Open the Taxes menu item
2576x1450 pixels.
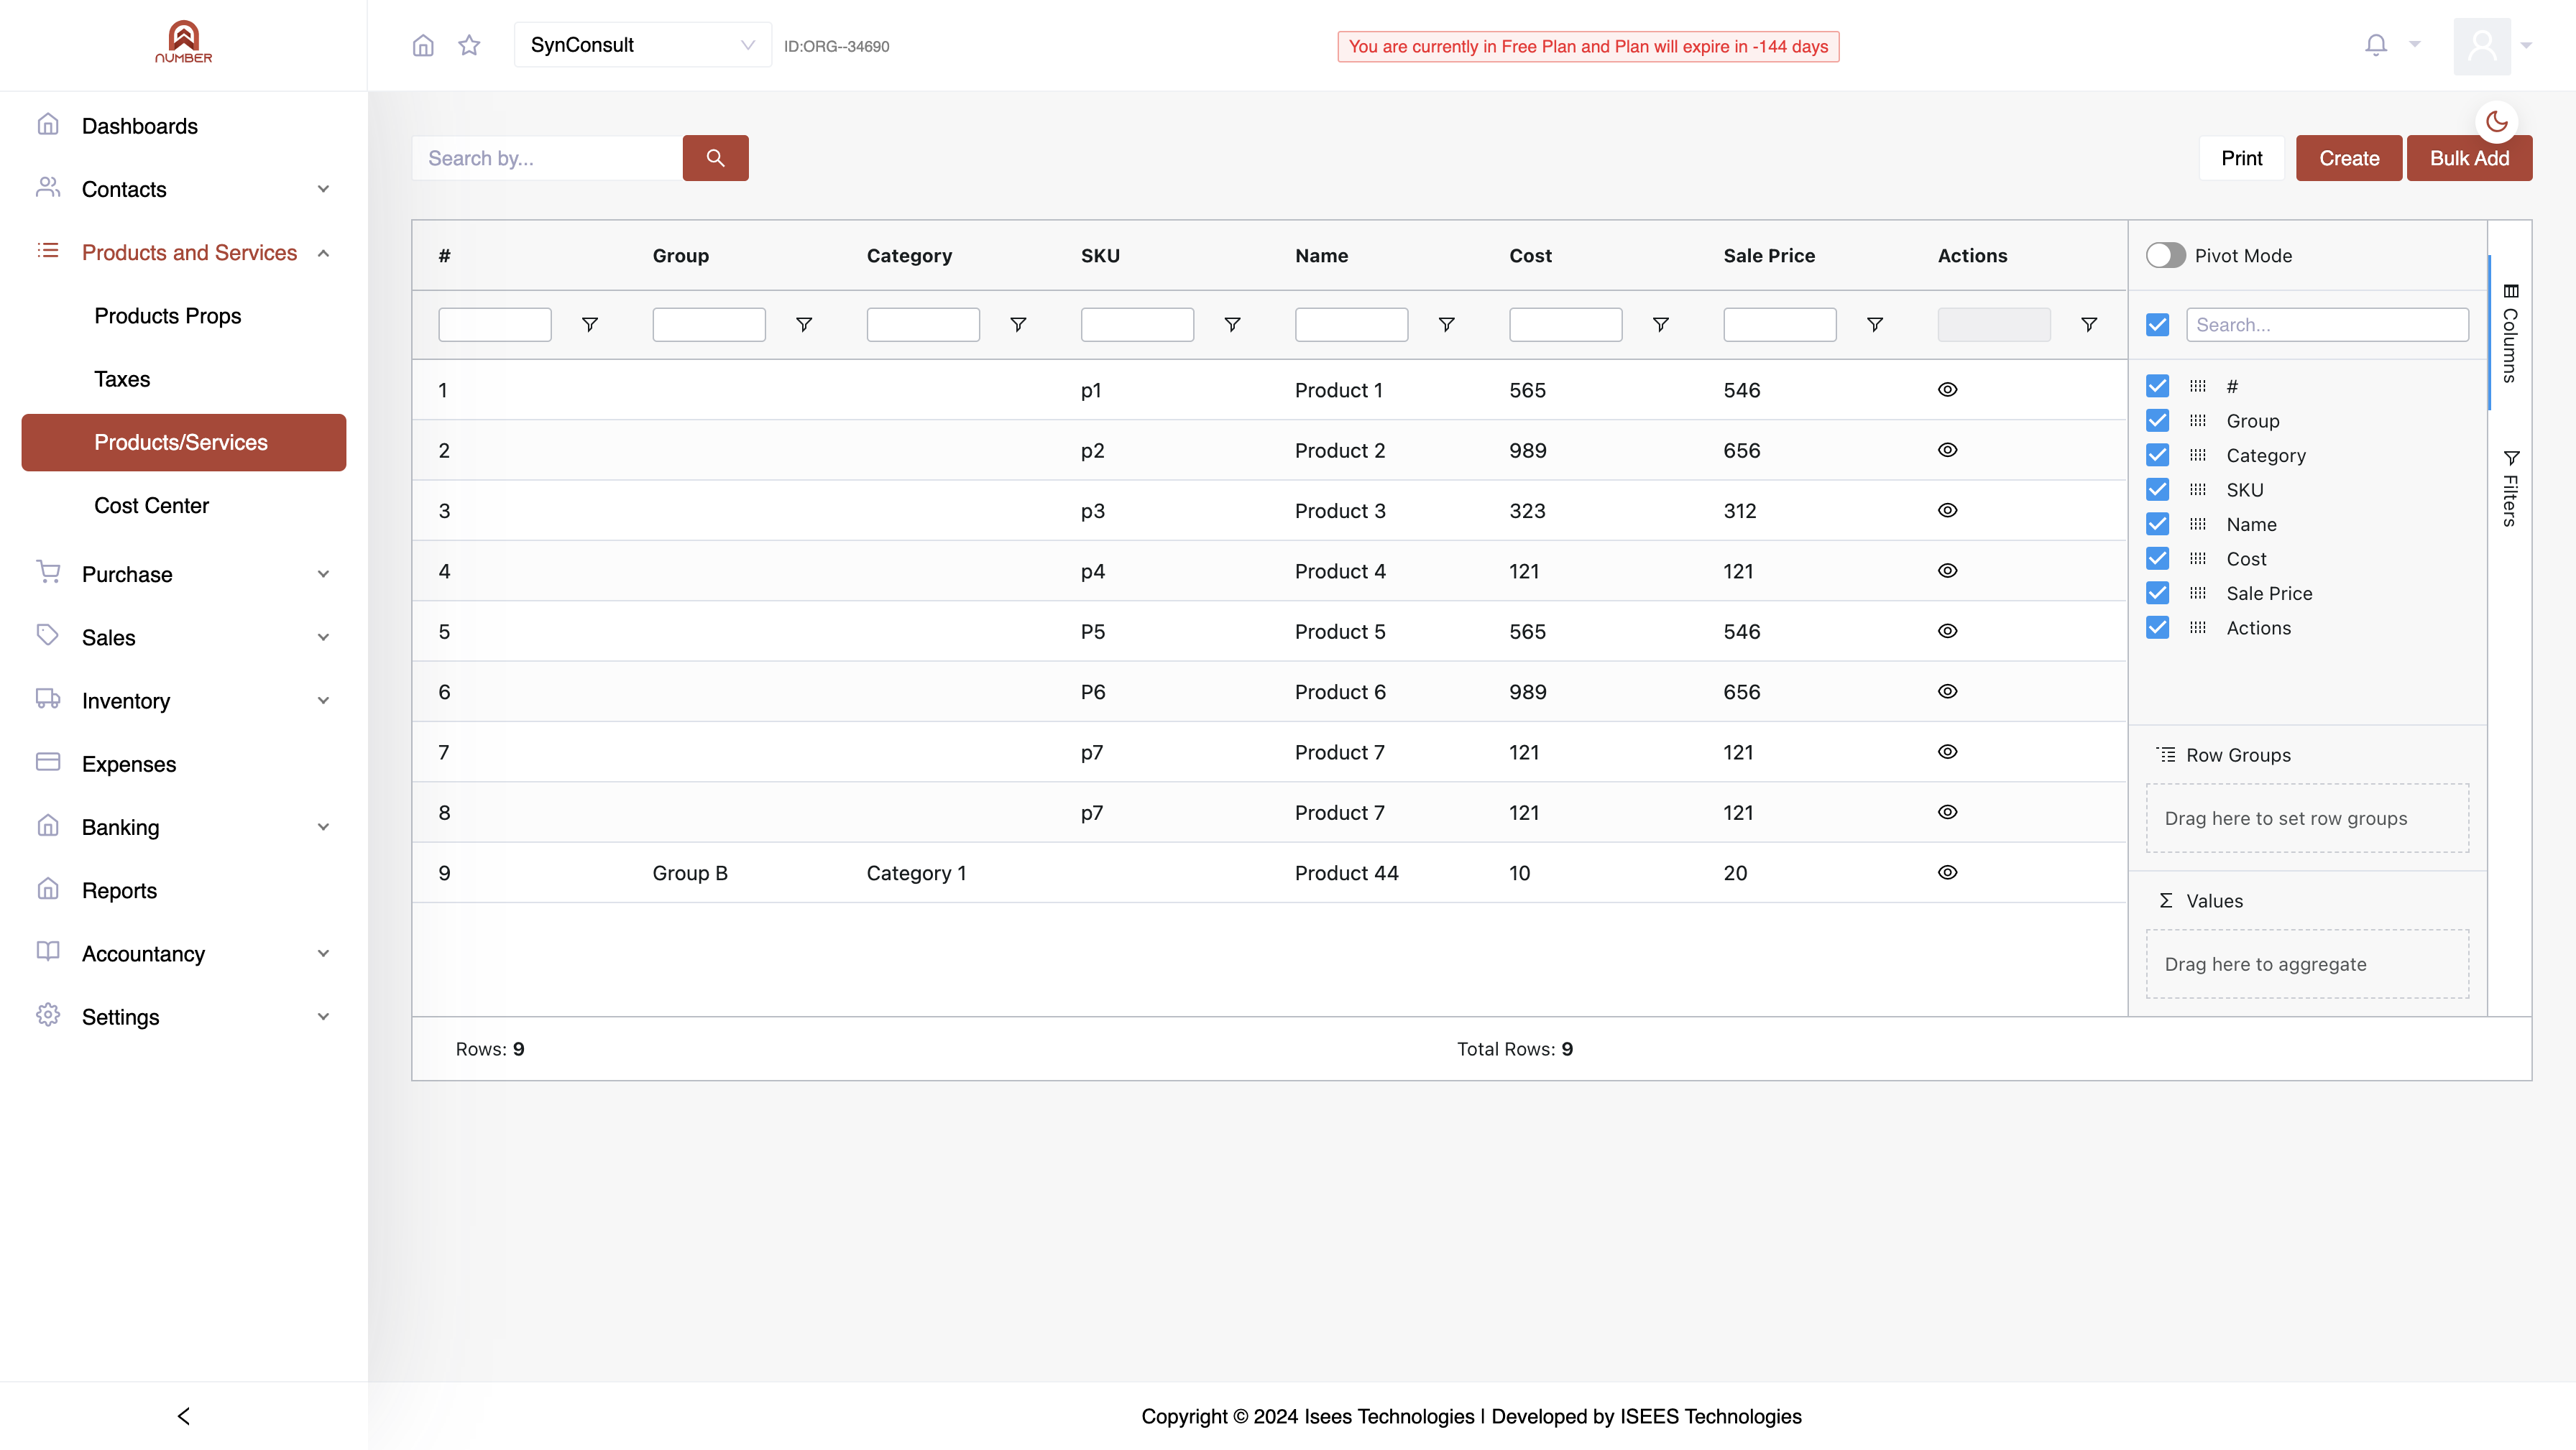tap(122, 379)
